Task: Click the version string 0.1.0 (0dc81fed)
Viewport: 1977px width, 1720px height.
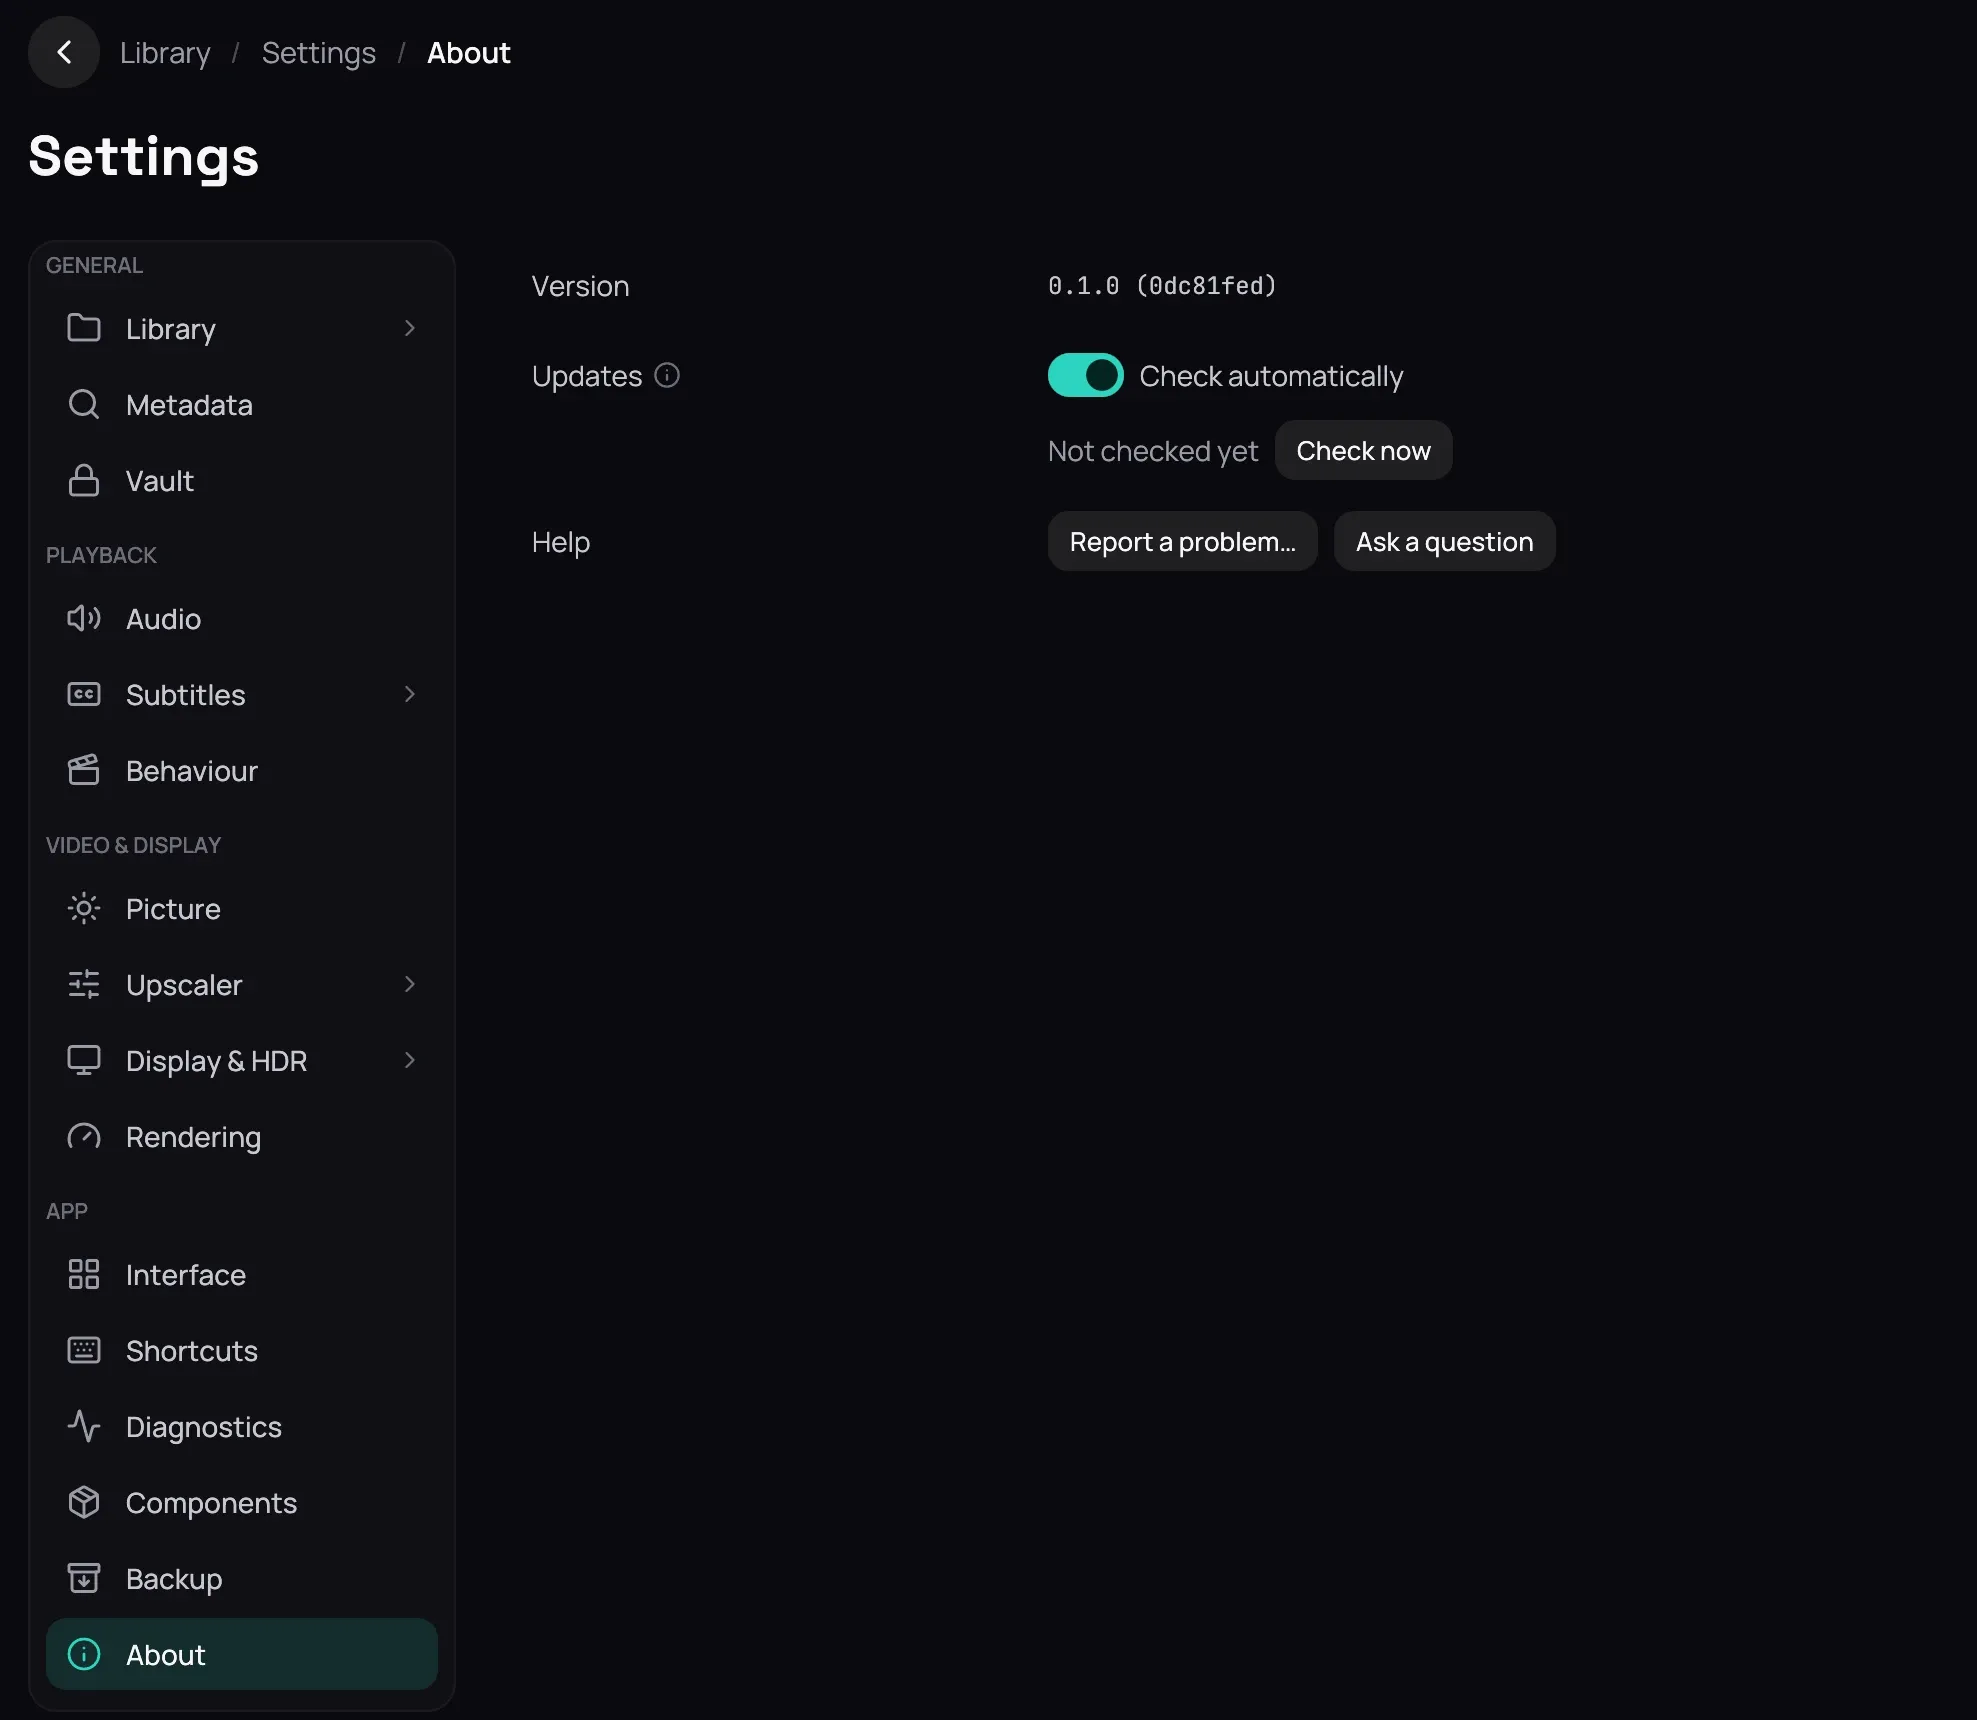Action: tap(1162, 286)
